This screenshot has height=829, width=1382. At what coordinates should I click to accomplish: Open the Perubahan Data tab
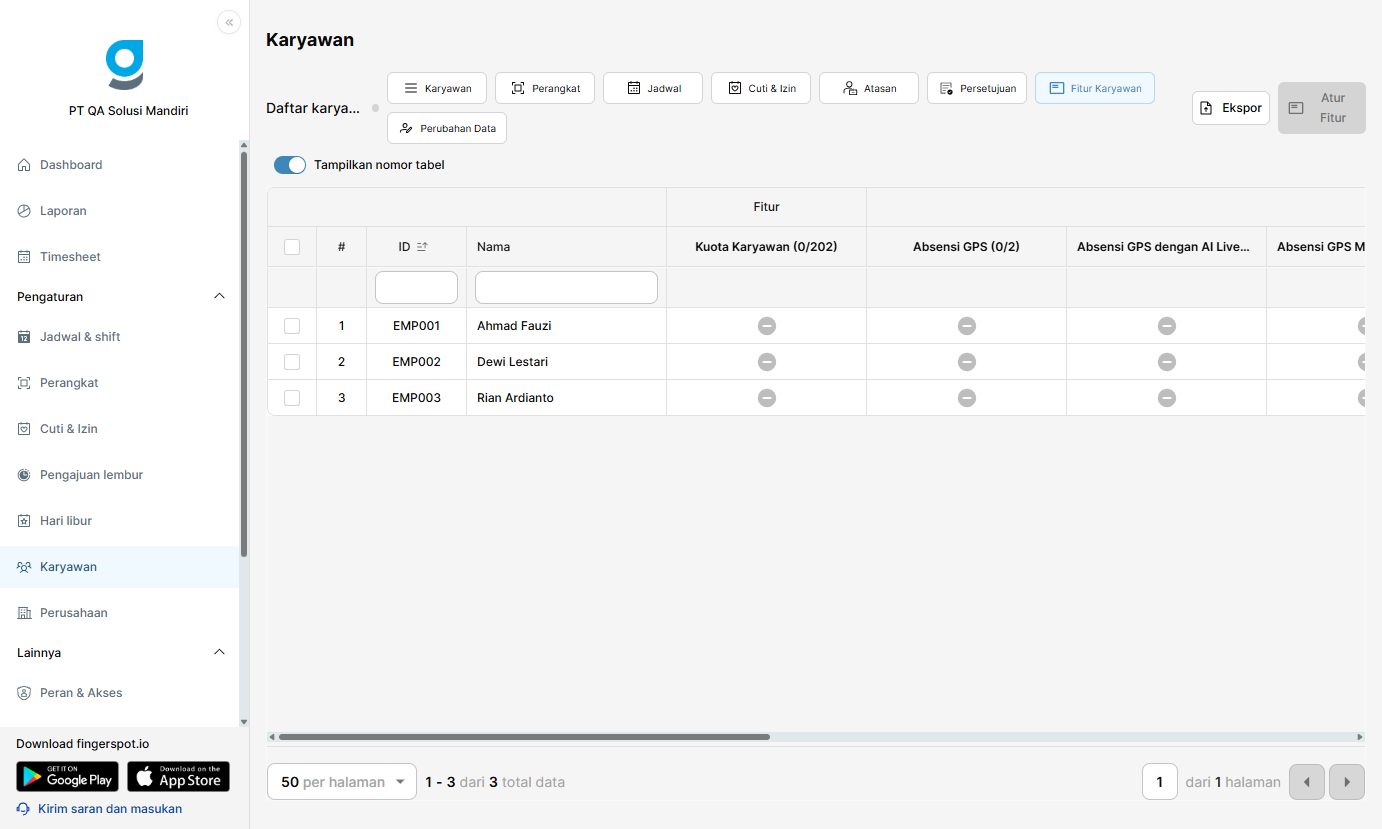pos(447,128)
